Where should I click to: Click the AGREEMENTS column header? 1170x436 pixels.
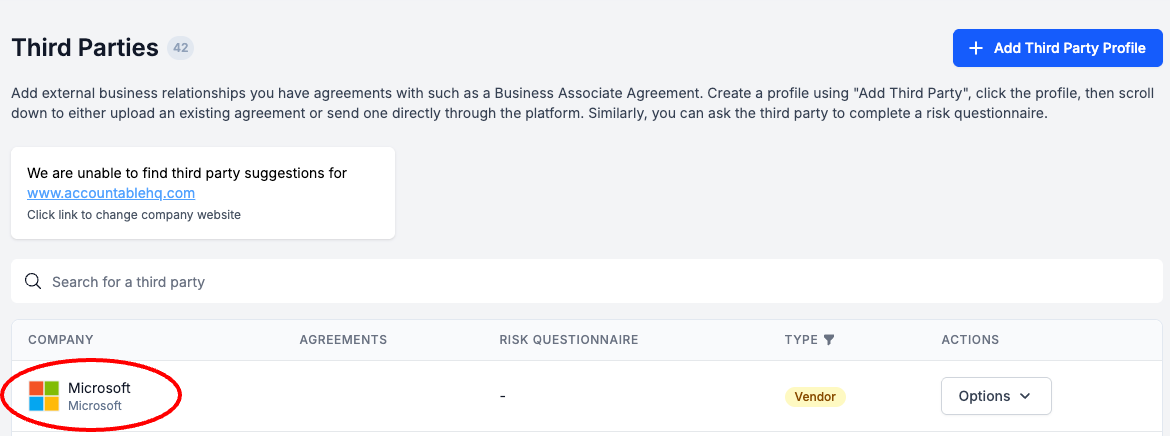tap(343, 340)
